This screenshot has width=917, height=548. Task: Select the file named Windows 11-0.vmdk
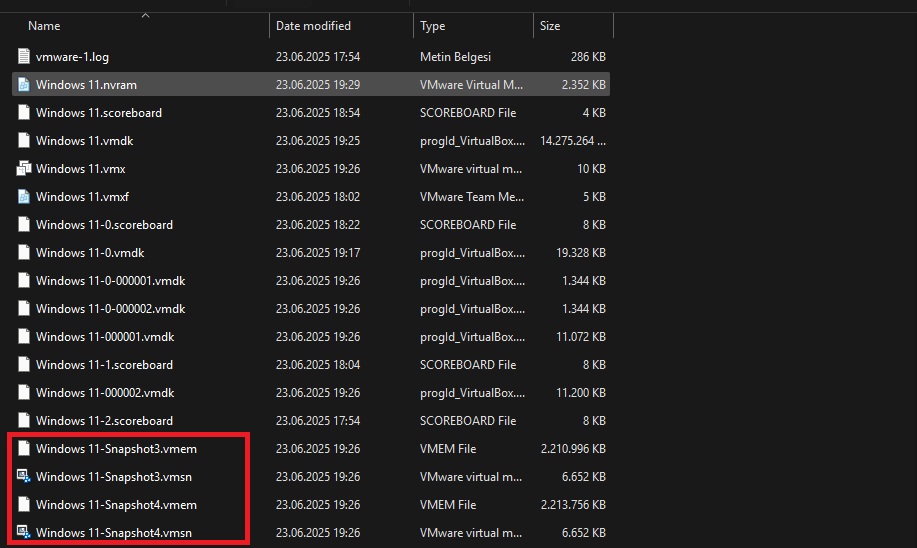point(90,253)
